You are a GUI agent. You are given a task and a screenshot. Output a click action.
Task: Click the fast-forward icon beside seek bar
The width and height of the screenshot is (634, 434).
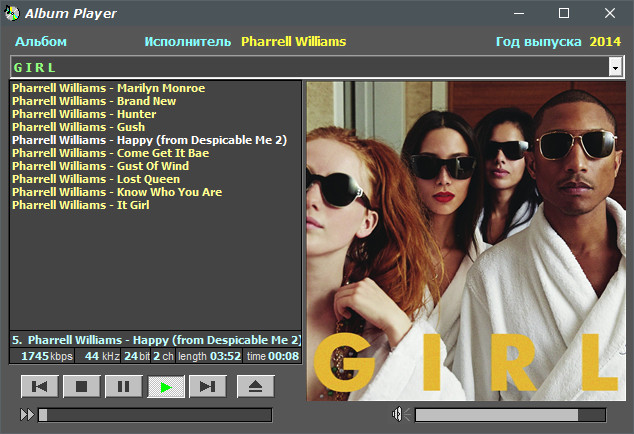coord(27,415)
